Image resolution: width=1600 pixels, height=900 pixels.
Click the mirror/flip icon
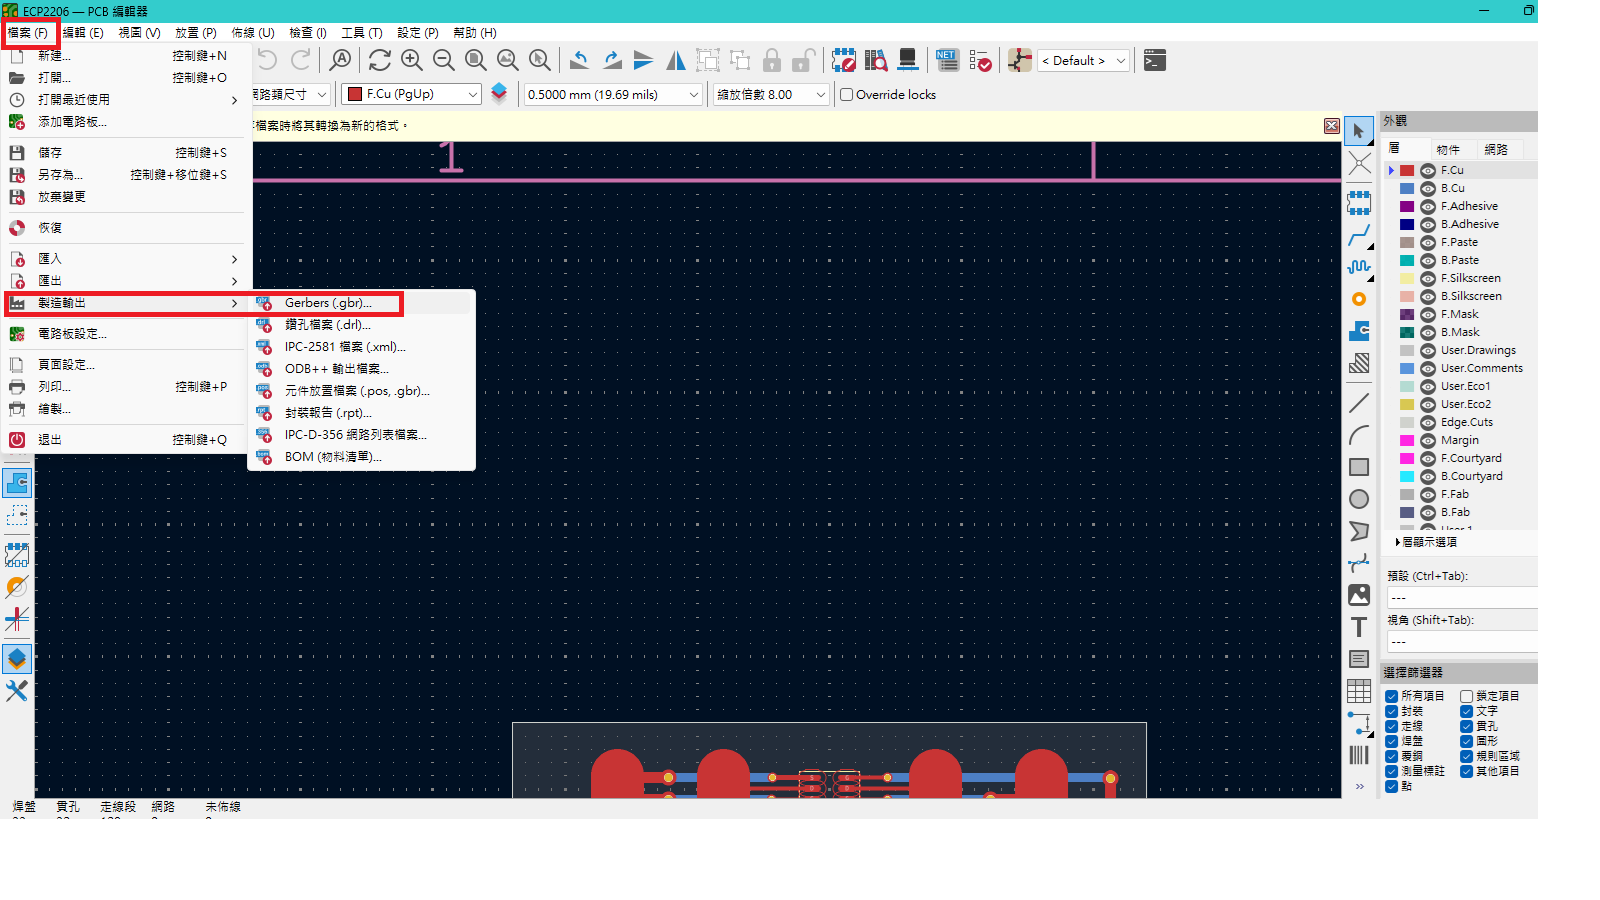[676, 60]
